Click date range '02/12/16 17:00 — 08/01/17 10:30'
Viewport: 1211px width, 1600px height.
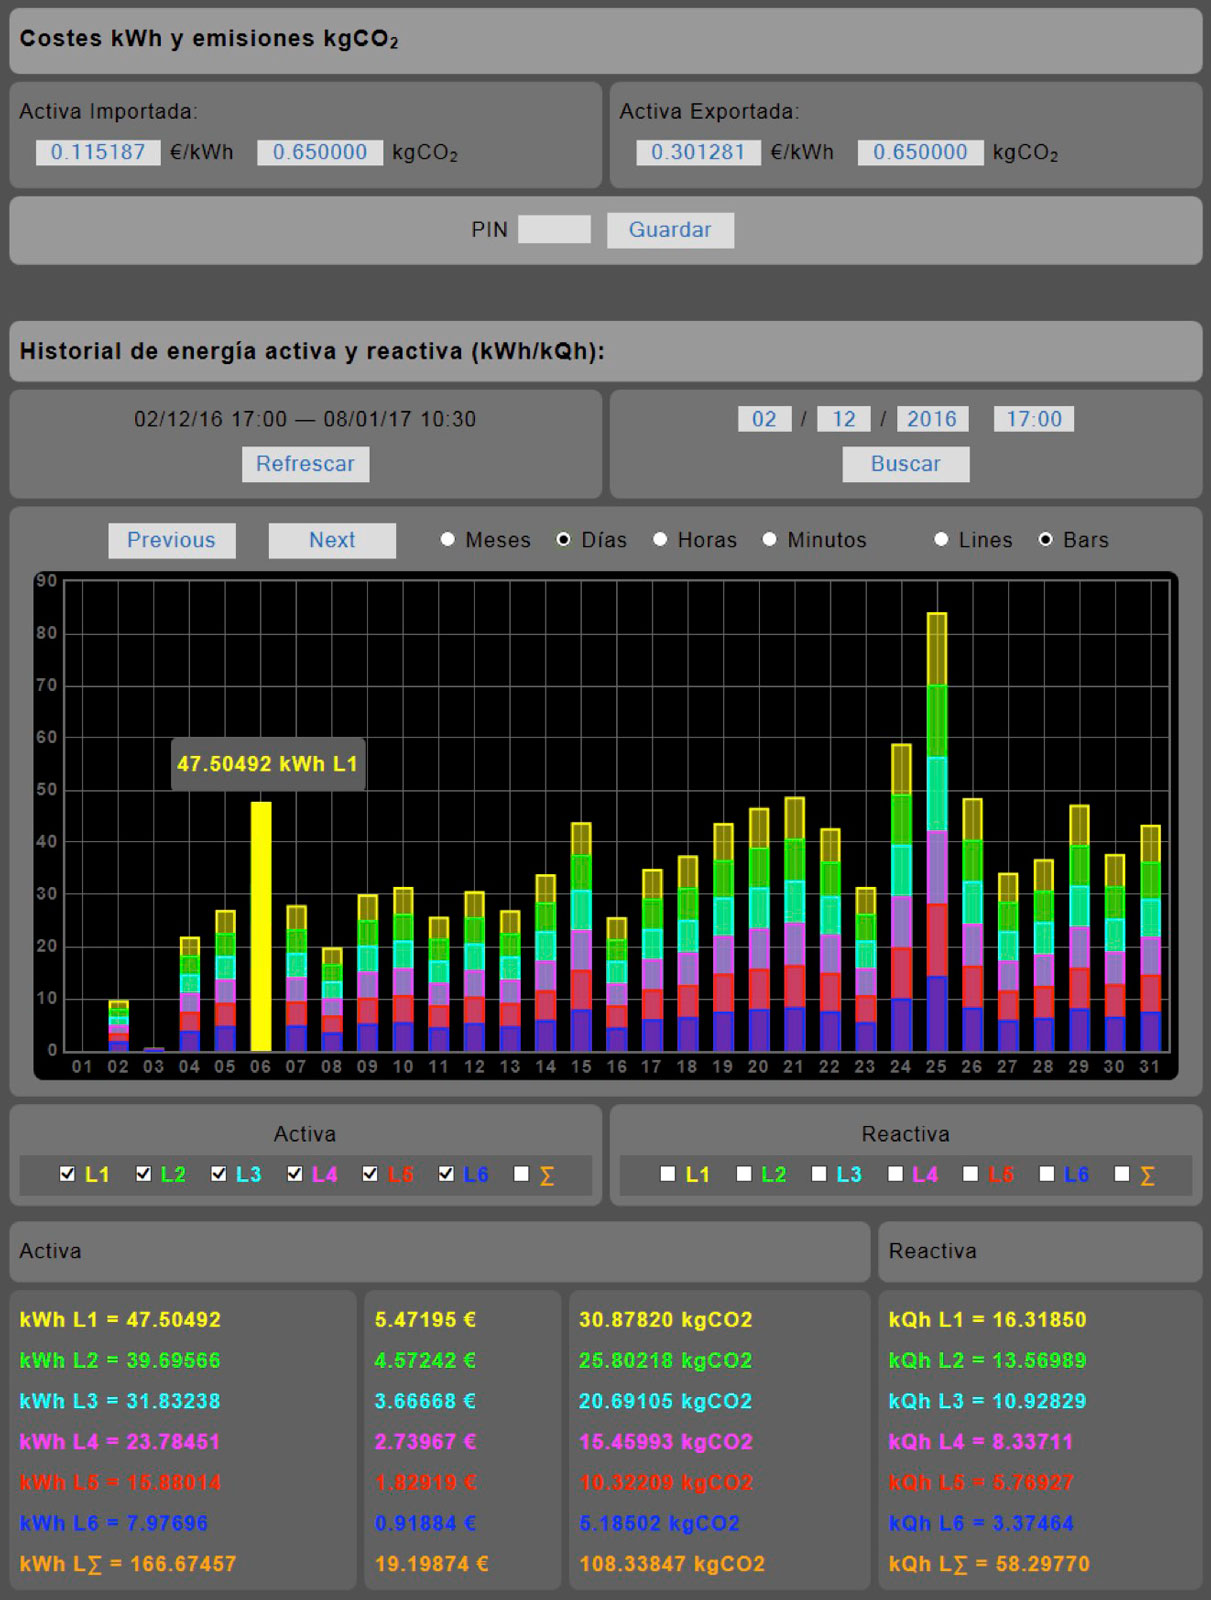click(305, 419)
